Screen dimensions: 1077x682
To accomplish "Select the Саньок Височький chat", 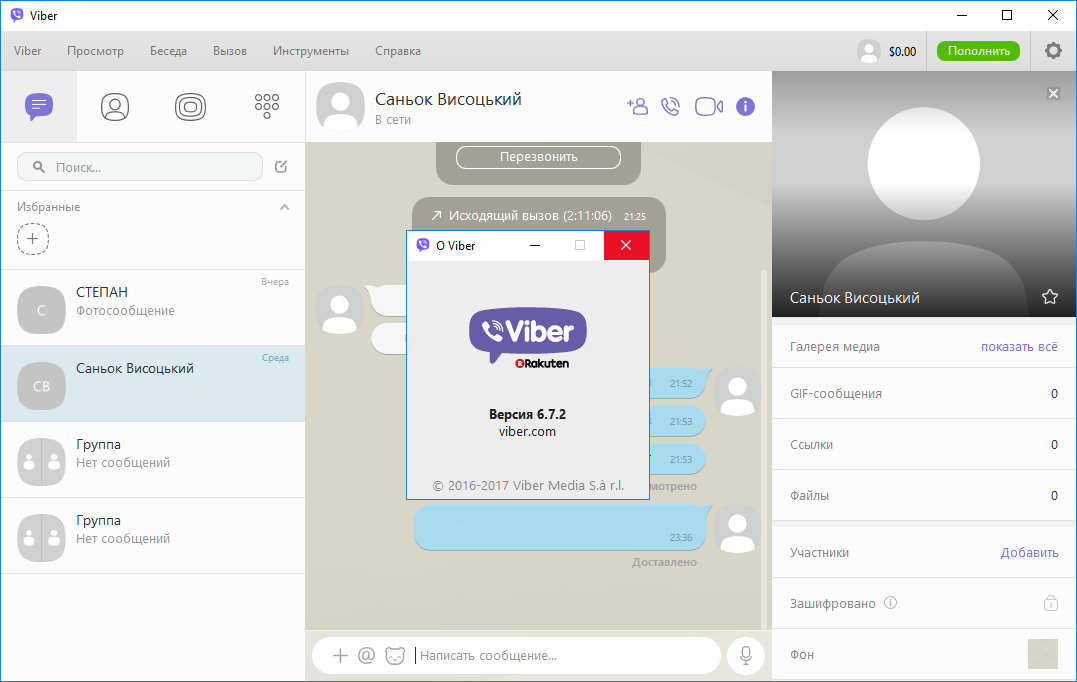I will point(153,384).
